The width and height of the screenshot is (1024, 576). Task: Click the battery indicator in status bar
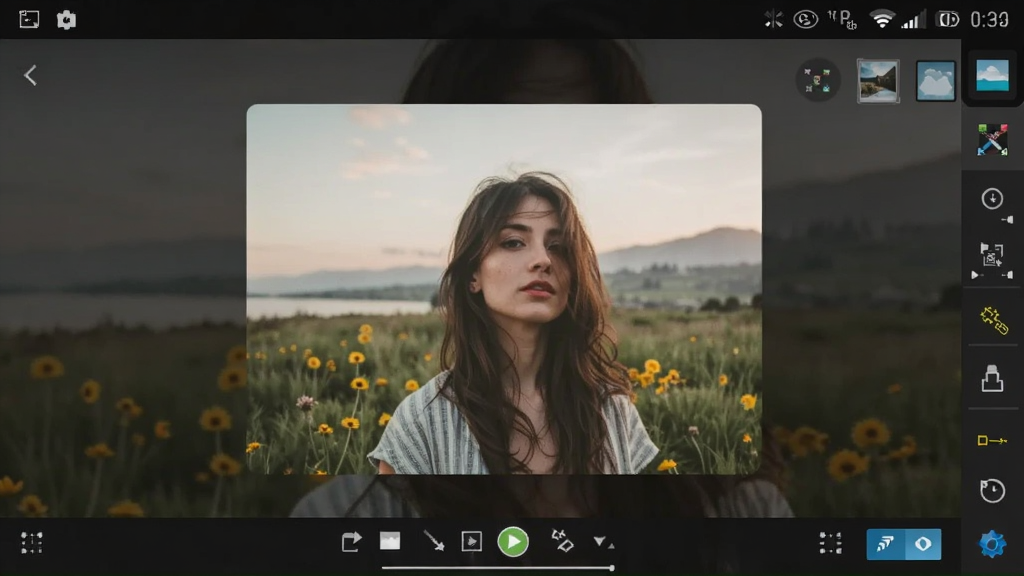tap(948, 20)
